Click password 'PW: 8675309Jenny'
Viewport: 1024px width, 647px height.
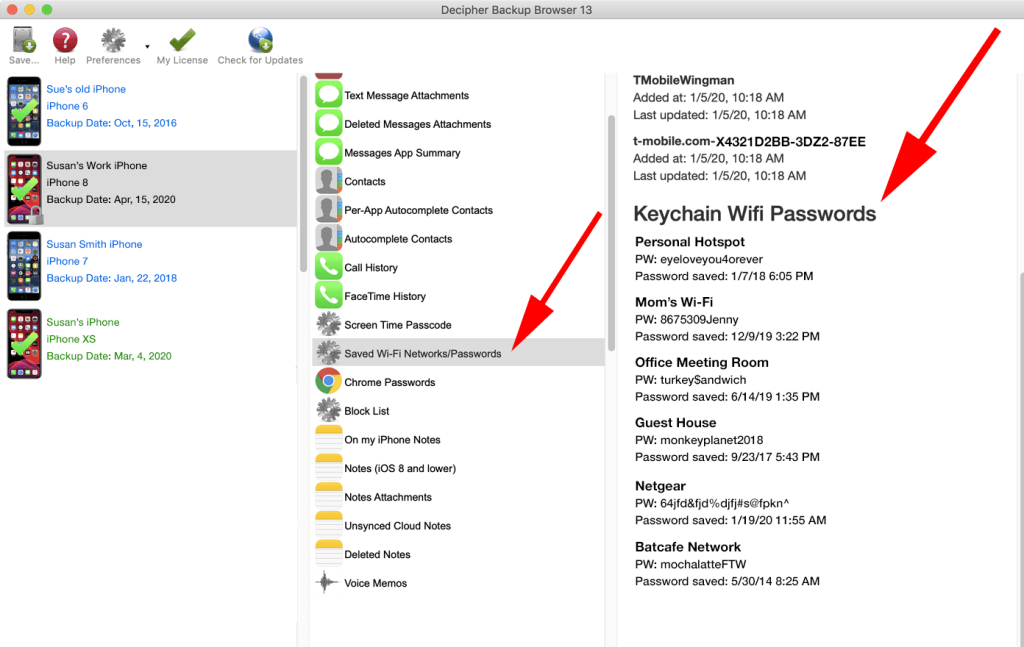(x=686, y=319)
